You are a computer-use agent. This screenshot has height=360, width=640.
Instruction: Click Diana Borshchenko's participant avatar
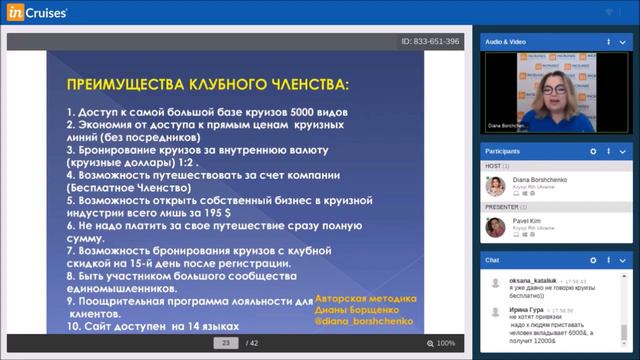(496, 187)
